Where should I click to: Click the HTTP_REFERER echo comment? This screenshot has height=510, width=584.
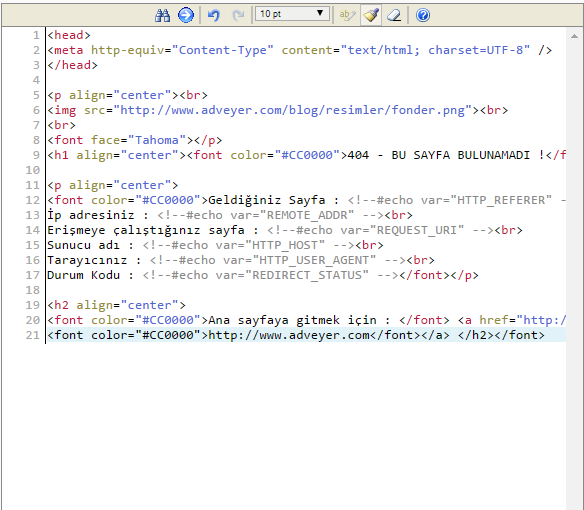click(457, 200)
